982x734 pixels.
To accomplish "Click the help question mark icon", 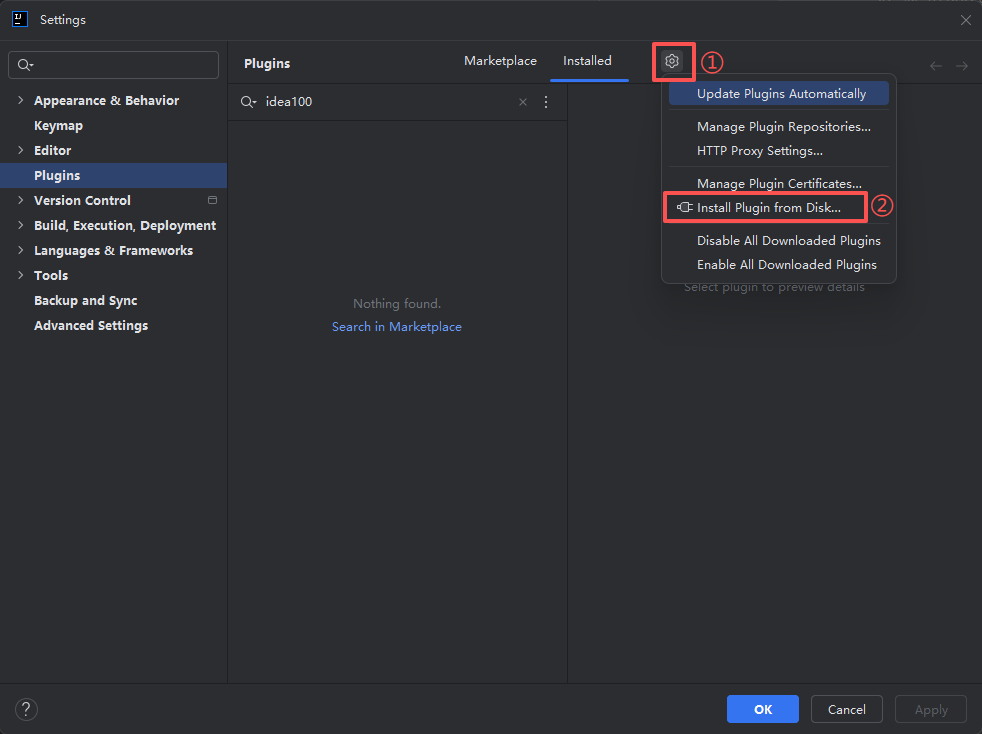I will (26, 709).
